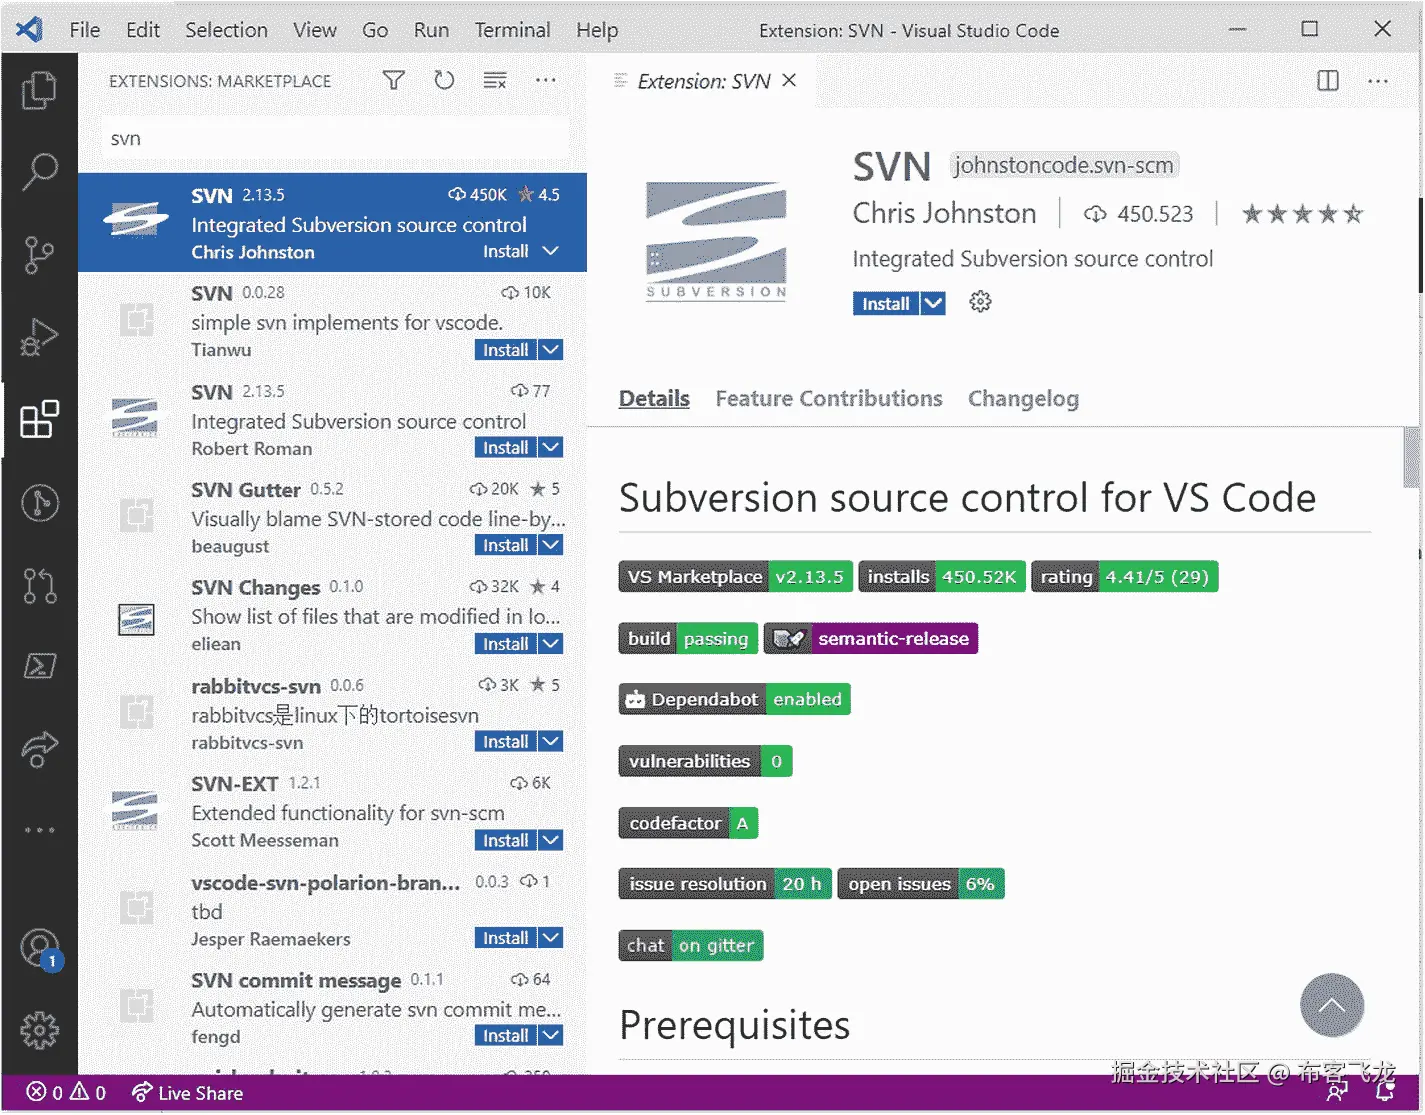Expand install dropdown for rabbitvcs-svn
This screenshot has width=1425, height=1115.
coord(550,742)
